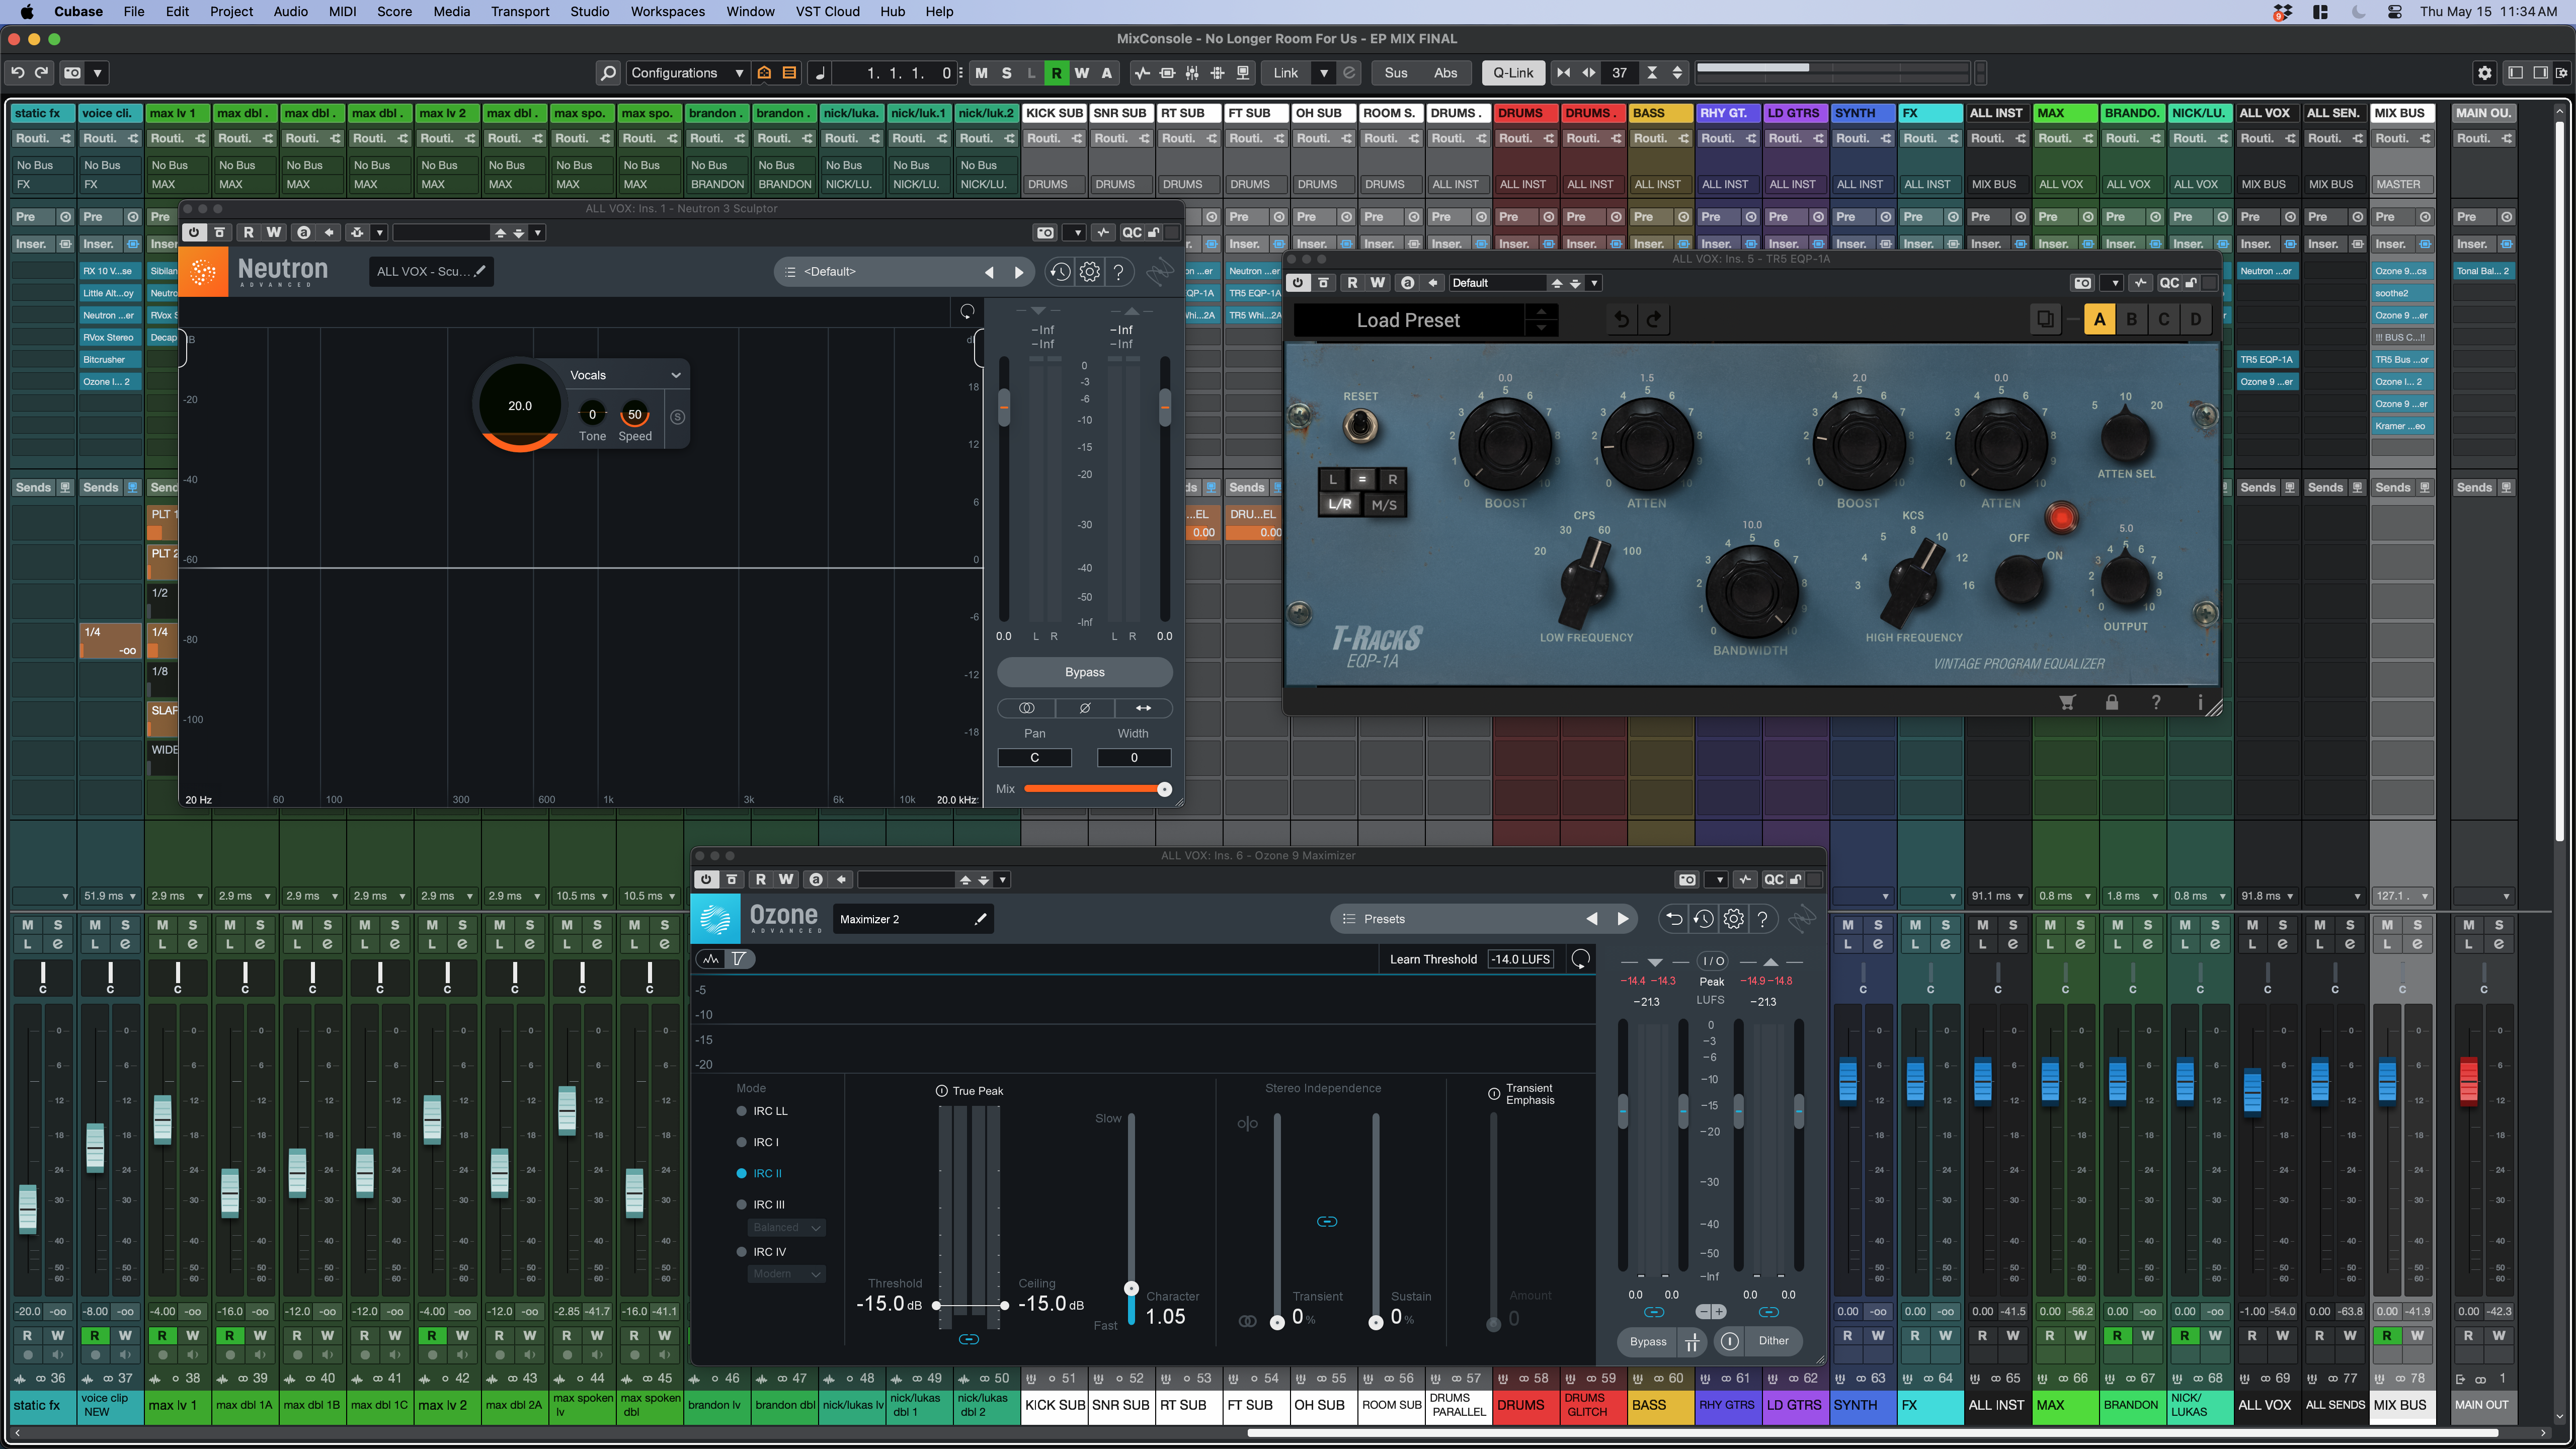Screen dimensions: 2576x1449
Task: Click Neutron phase invert icon under Bypass
Action: (x=1085, y=708)
